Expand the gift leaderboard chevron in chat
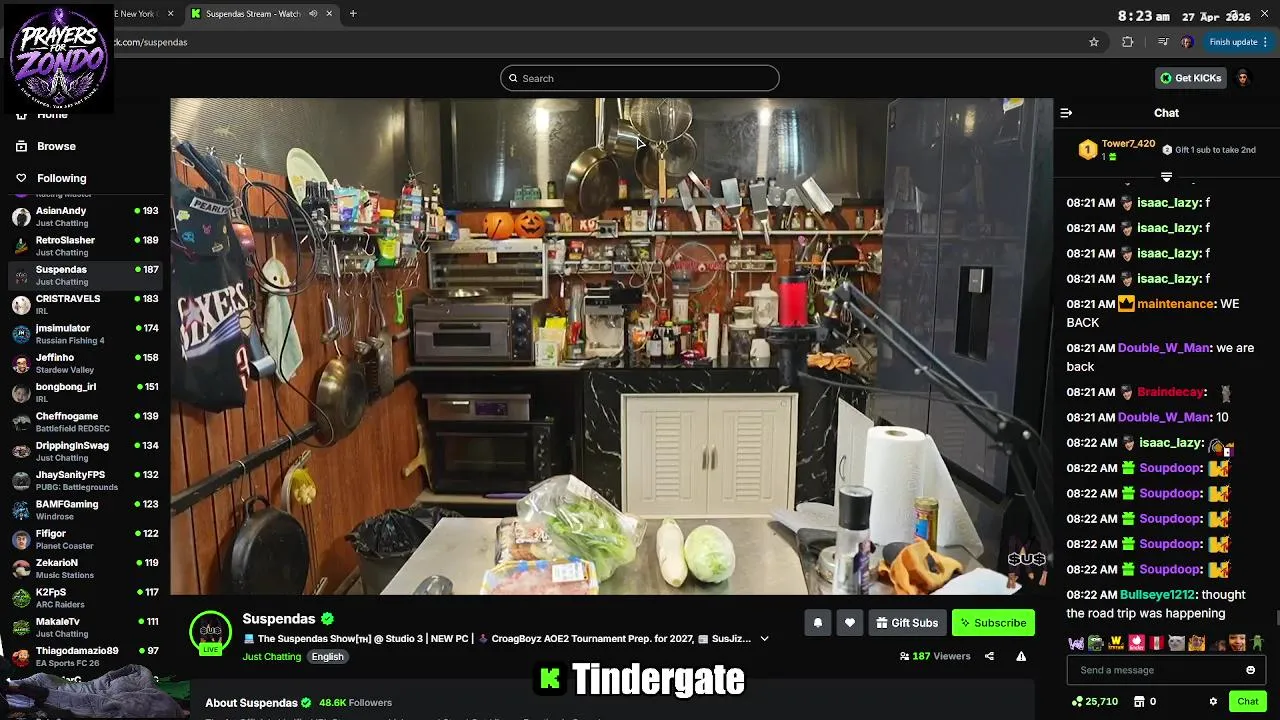The height and width of the screenshot is (720, 1280). [1166, 177]
